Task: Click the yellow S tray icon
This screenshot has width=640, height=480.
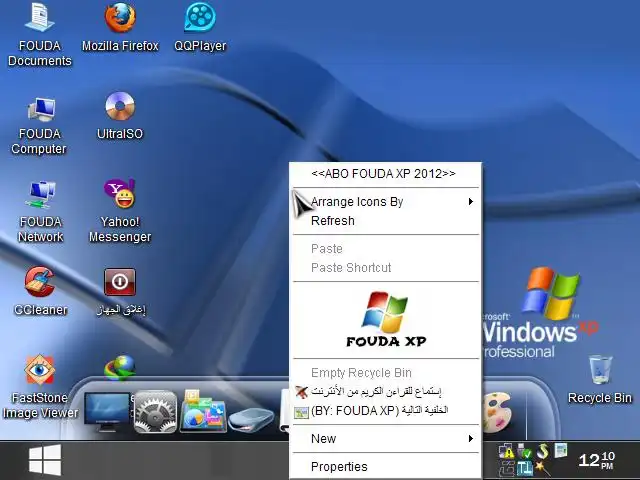Action: pos(543,451)
